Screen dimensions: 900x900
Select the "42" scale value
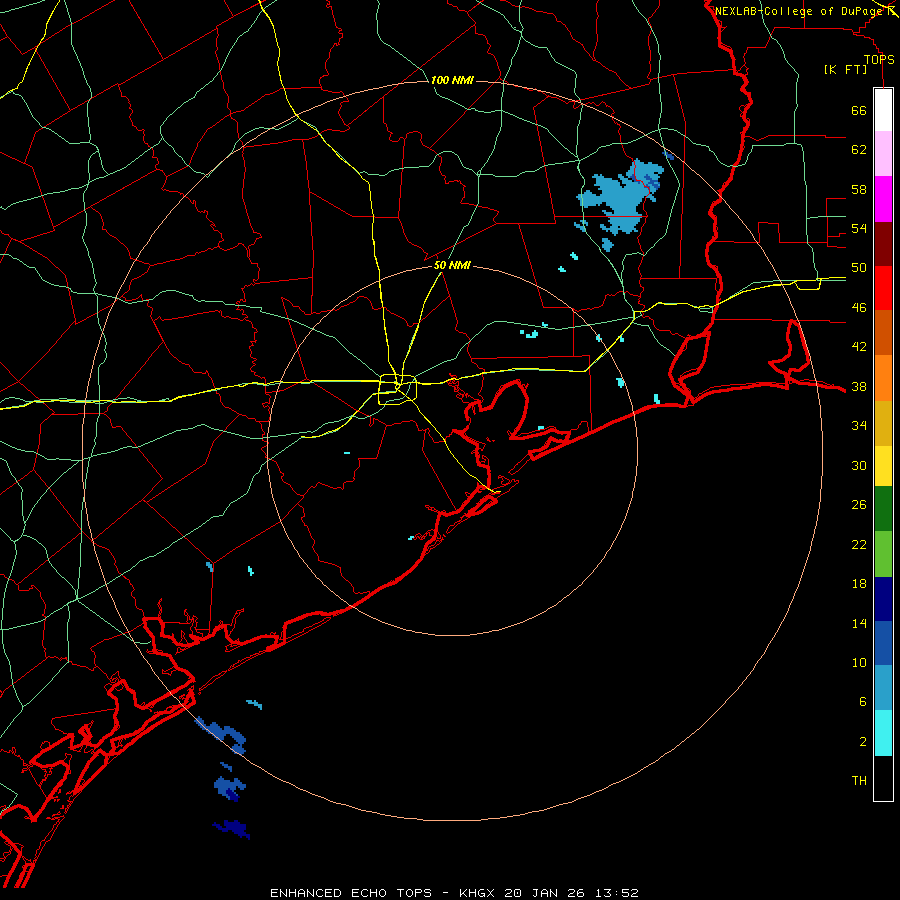tap(859, 347)
